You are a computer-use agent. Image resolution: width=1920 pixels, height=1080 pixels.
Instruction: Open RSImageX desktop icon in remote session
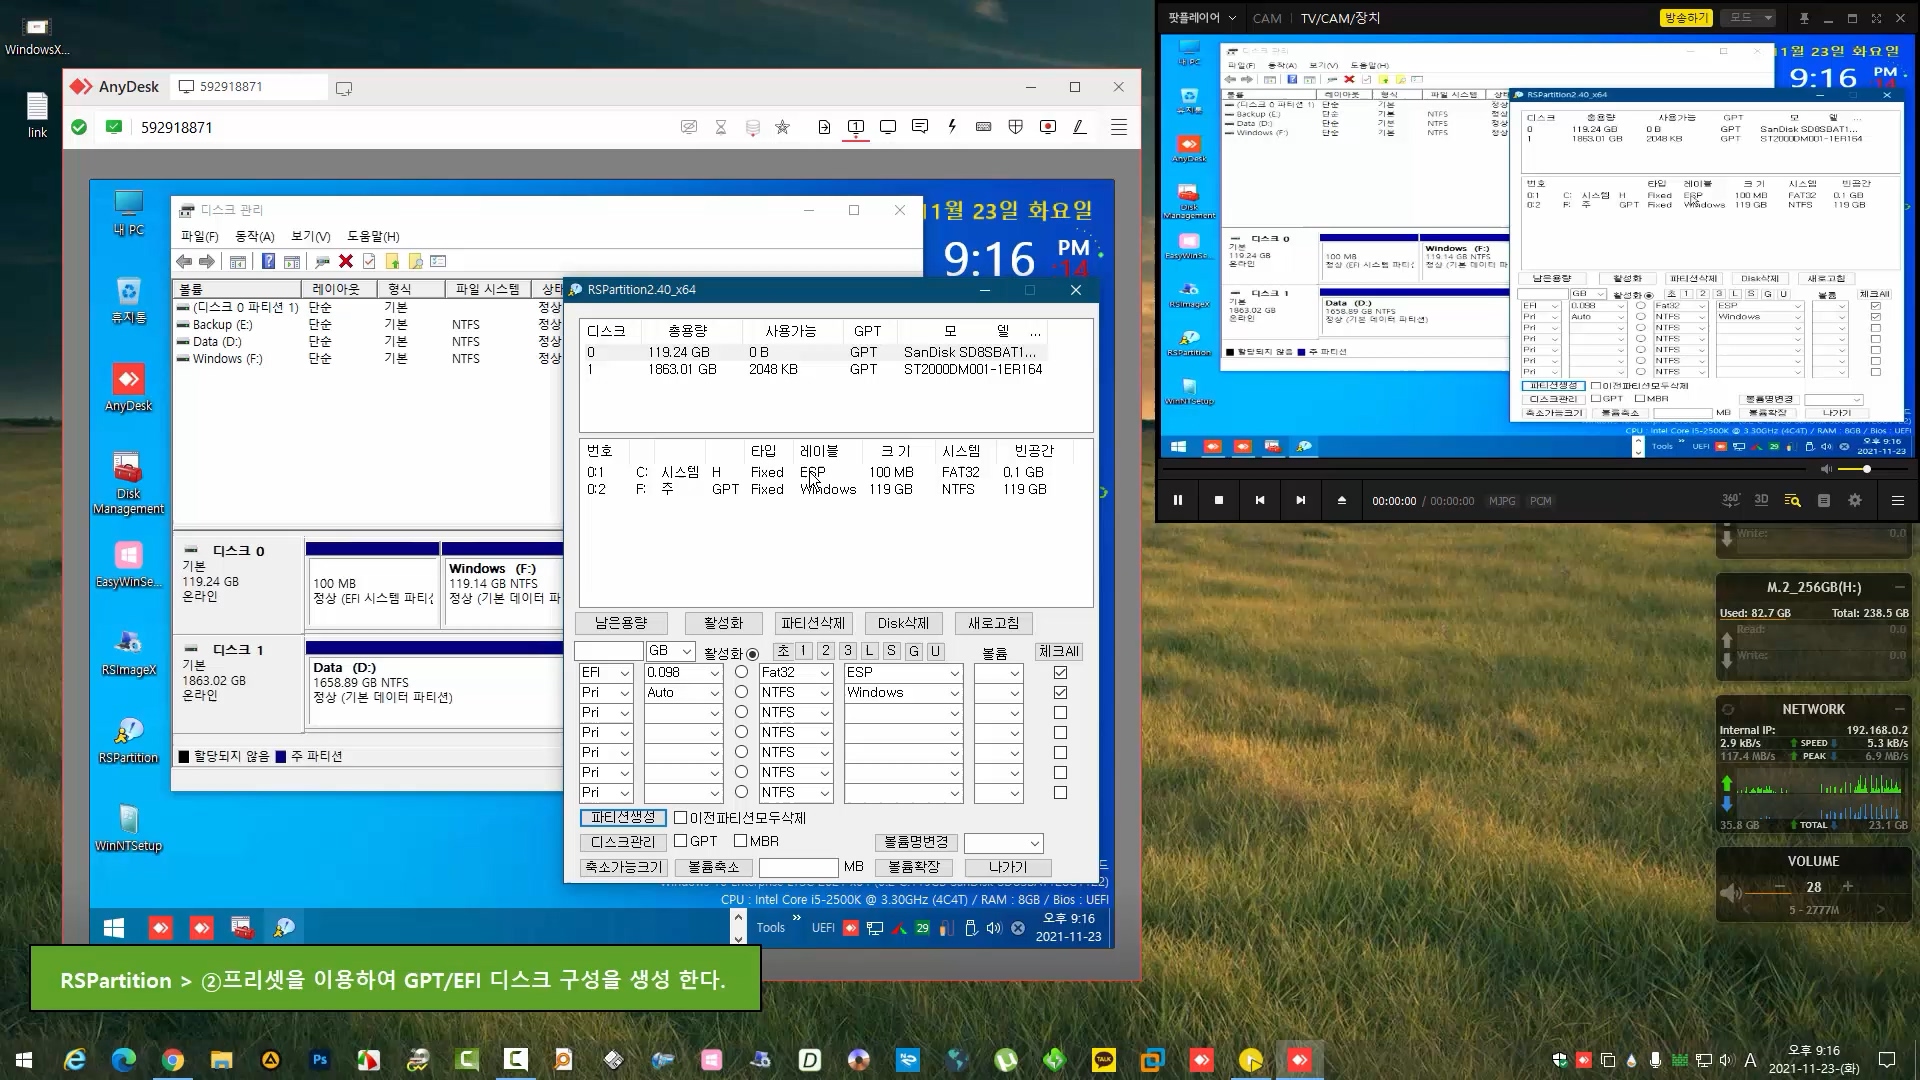[x=128, y=652]
